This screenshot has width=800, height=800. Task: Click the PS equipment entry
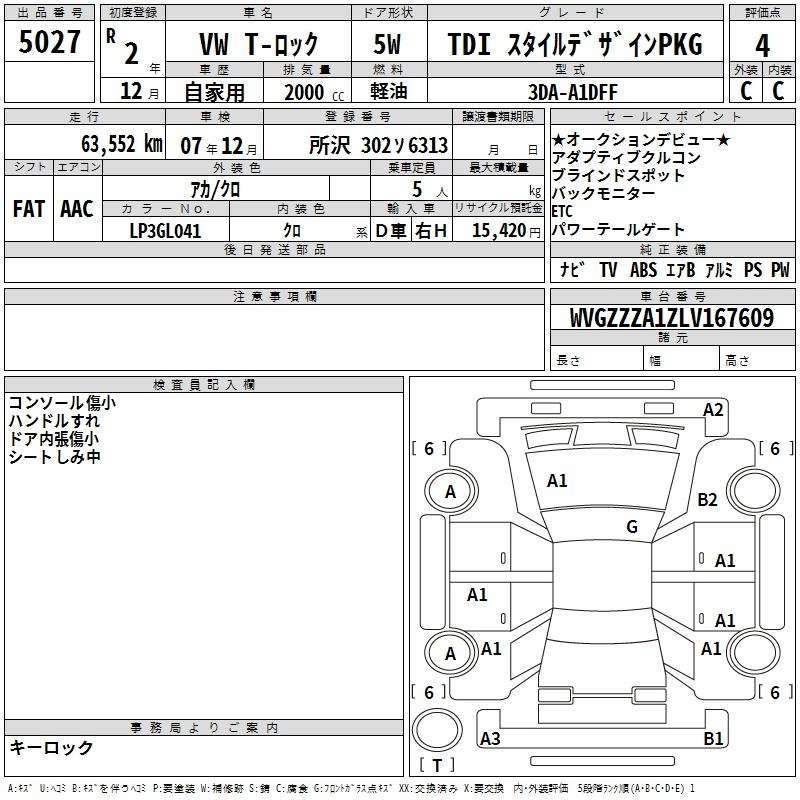[753, 269]
